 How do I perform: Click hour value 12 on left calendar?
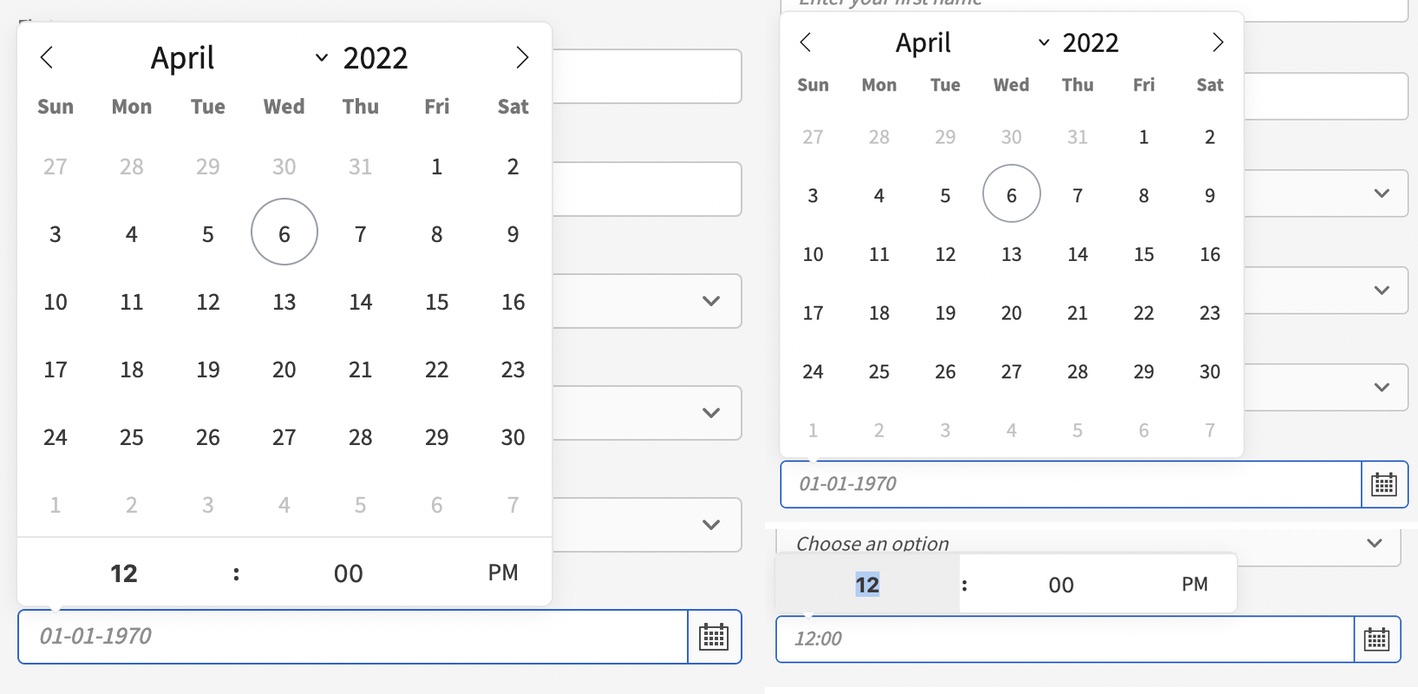(124, 573)
